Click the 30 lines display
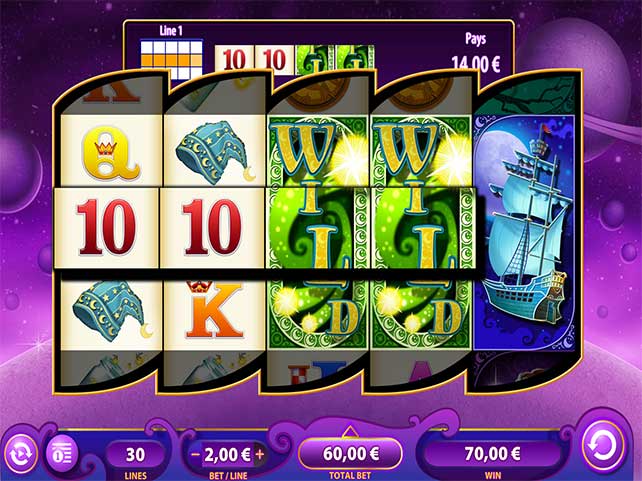This screenshot has width=642, height=481. pyautogui.click(x=136, y=455)
